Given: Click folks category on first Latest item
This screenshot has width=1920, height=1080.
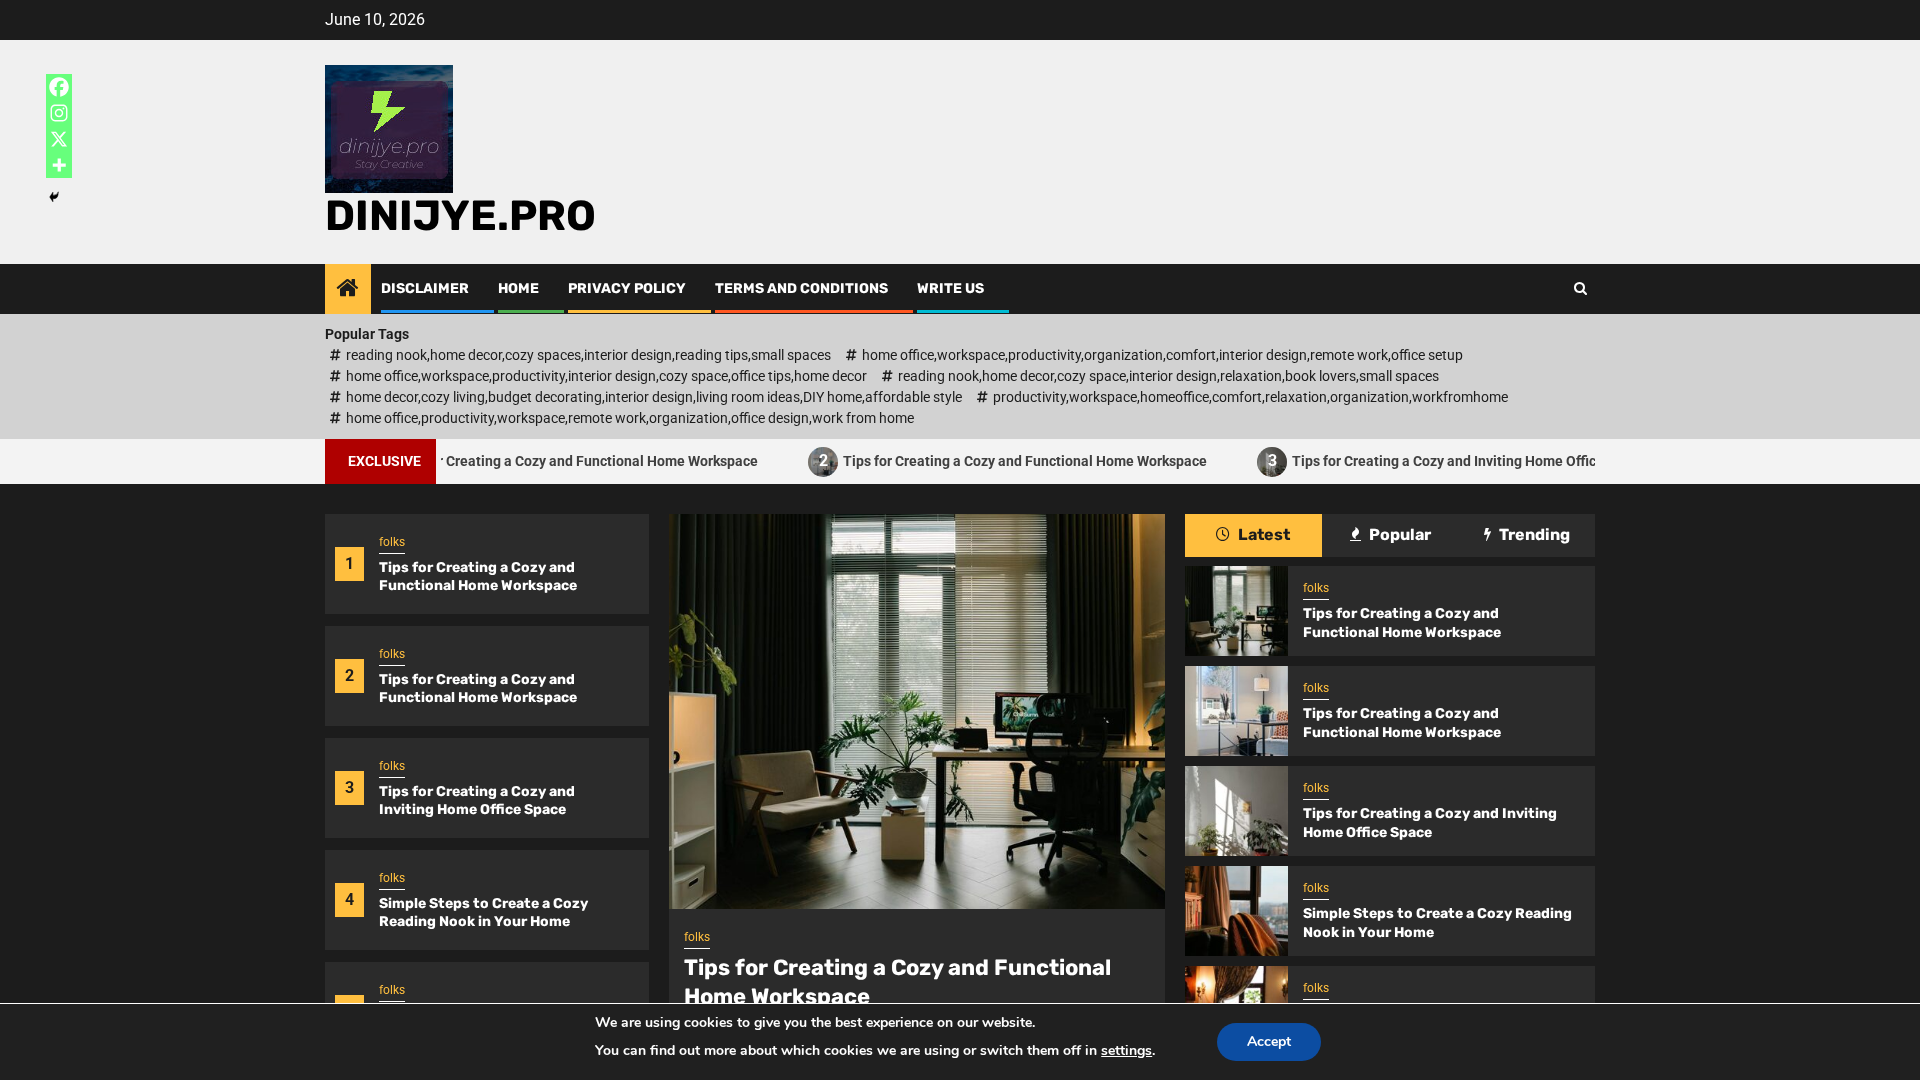Looking at the screenshot, I should [x=1316, y=589].
